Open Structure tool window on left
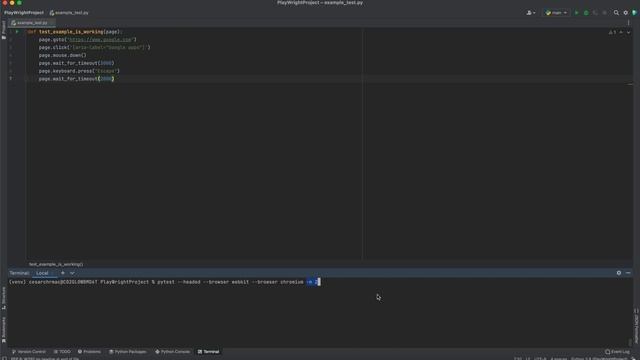Screen dimensions: 640x360 [4, 298]
